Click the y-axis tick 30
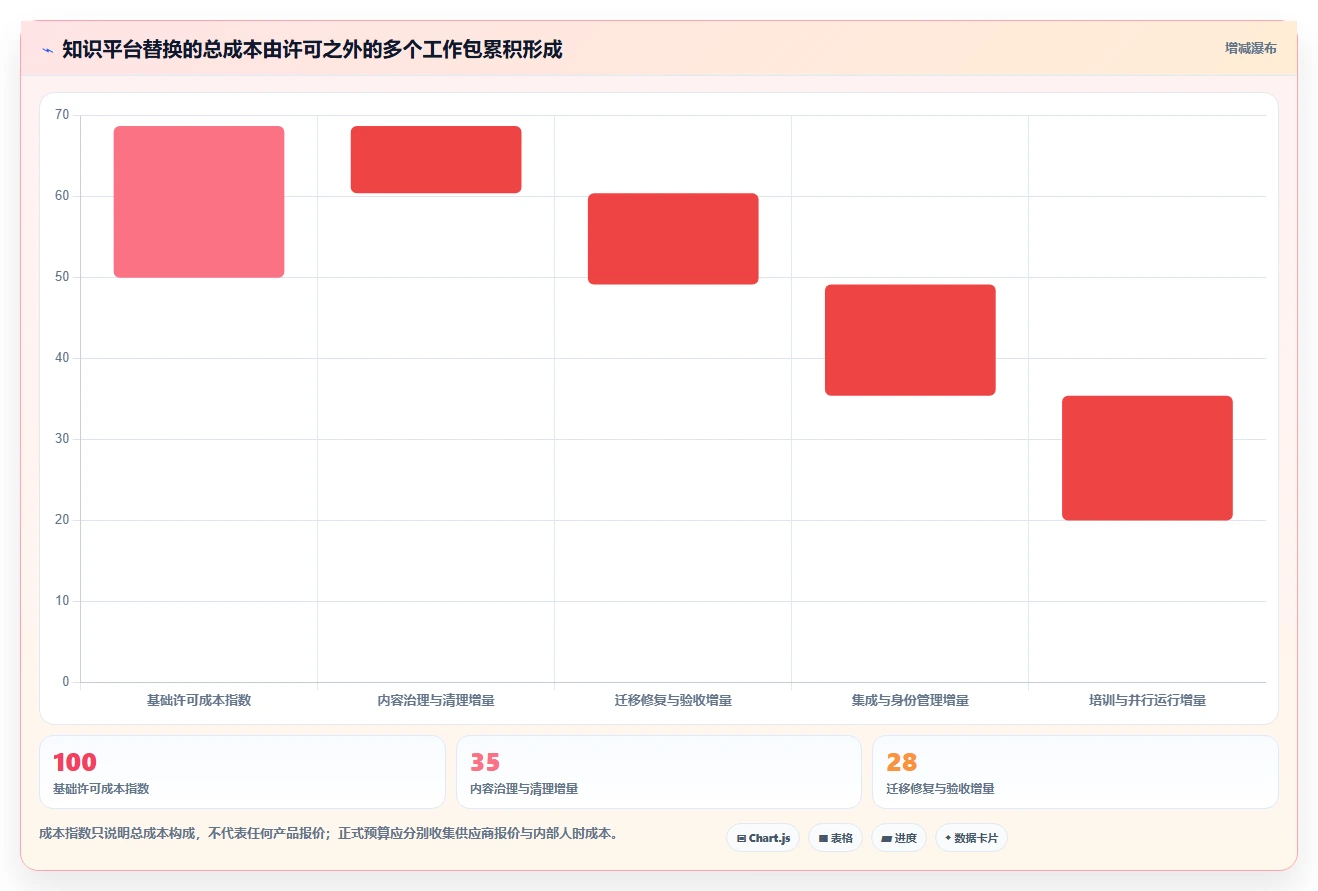This screenshot has width=1318, height=891. 62,439
